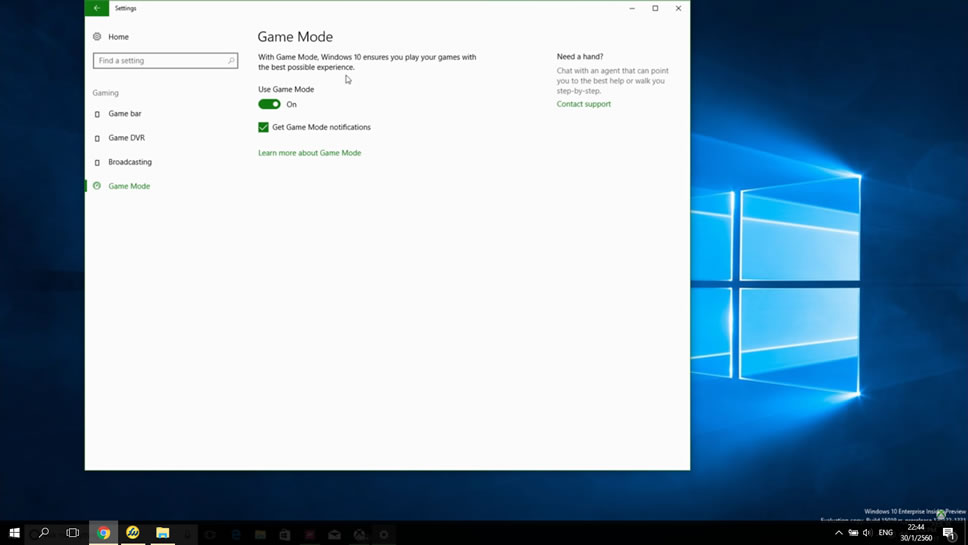Uncheck Get Game Mode notifications
Image resolution: width=968 pixels, height=545 pixels.
tap(264, 127)
